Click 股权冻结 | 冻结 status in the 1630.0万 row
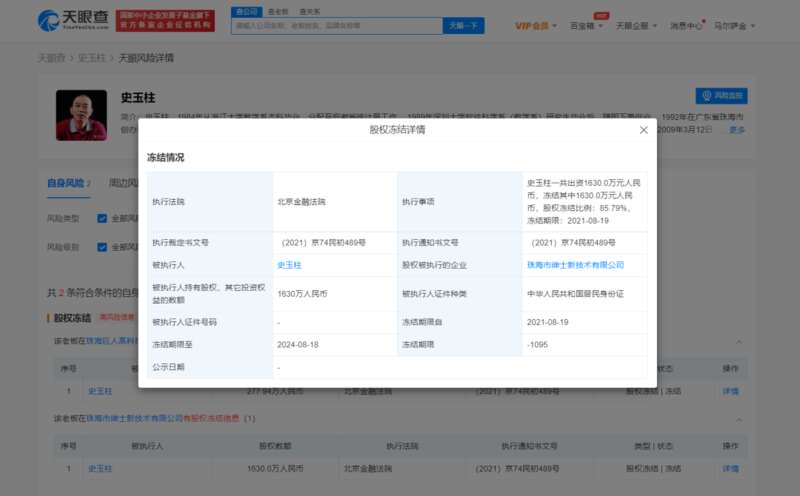This screenshot has width=800, height=496. [653, 468]
